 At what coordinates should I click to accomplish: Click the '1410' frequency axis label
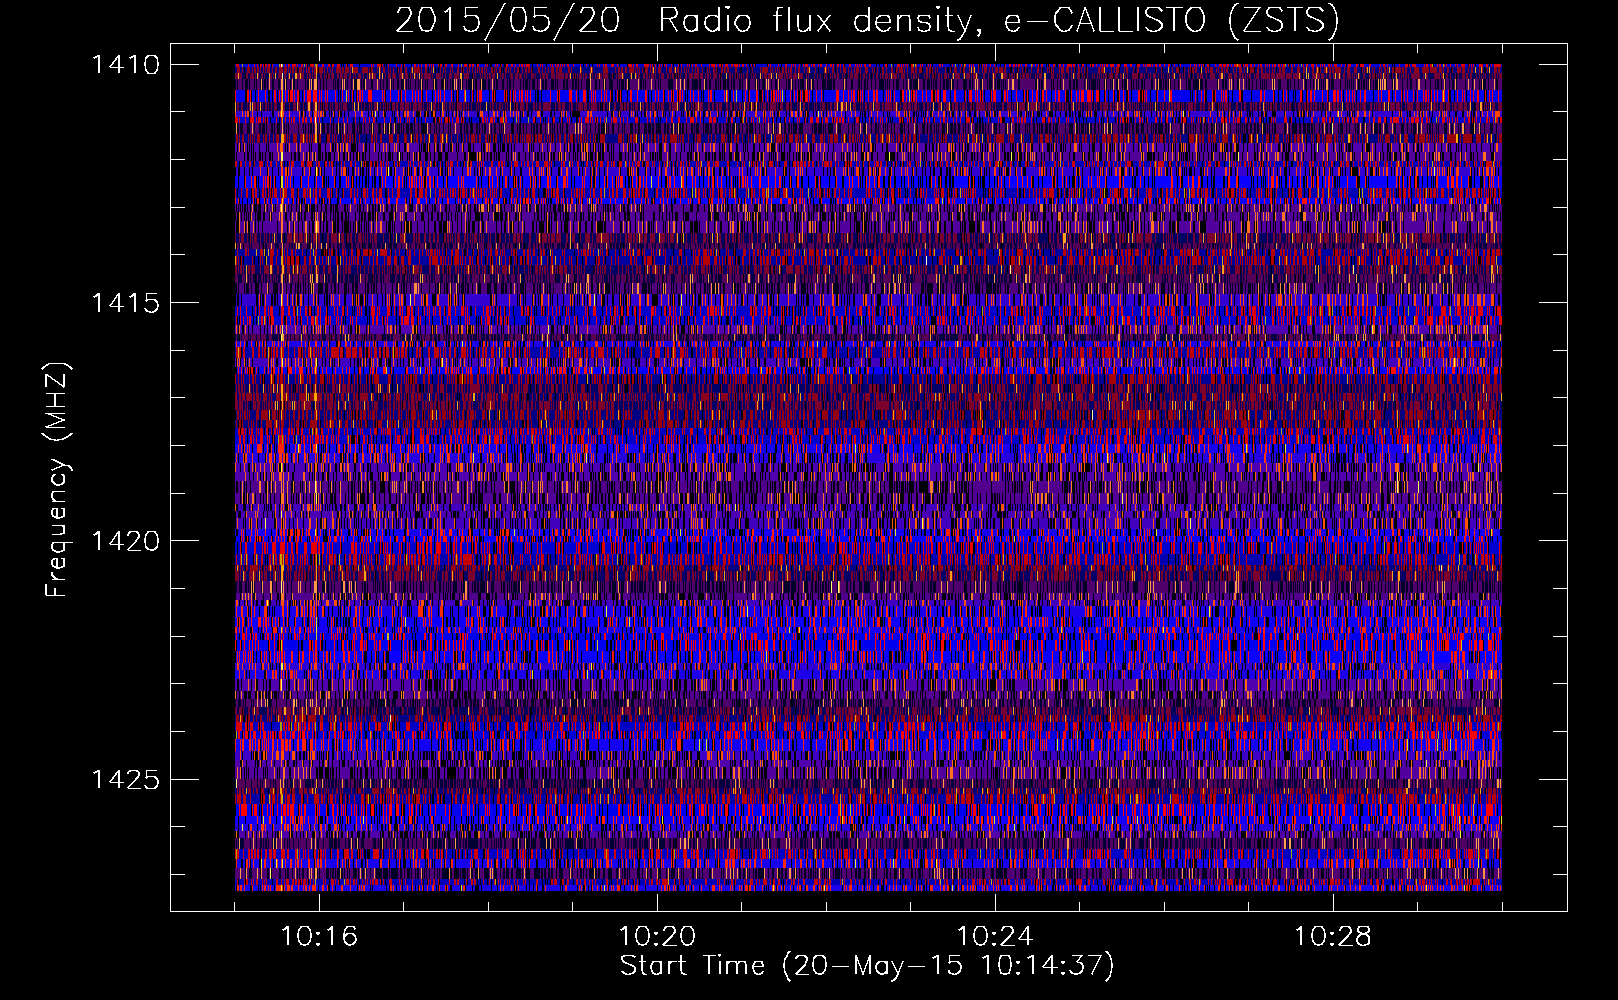tap(125, 65)
